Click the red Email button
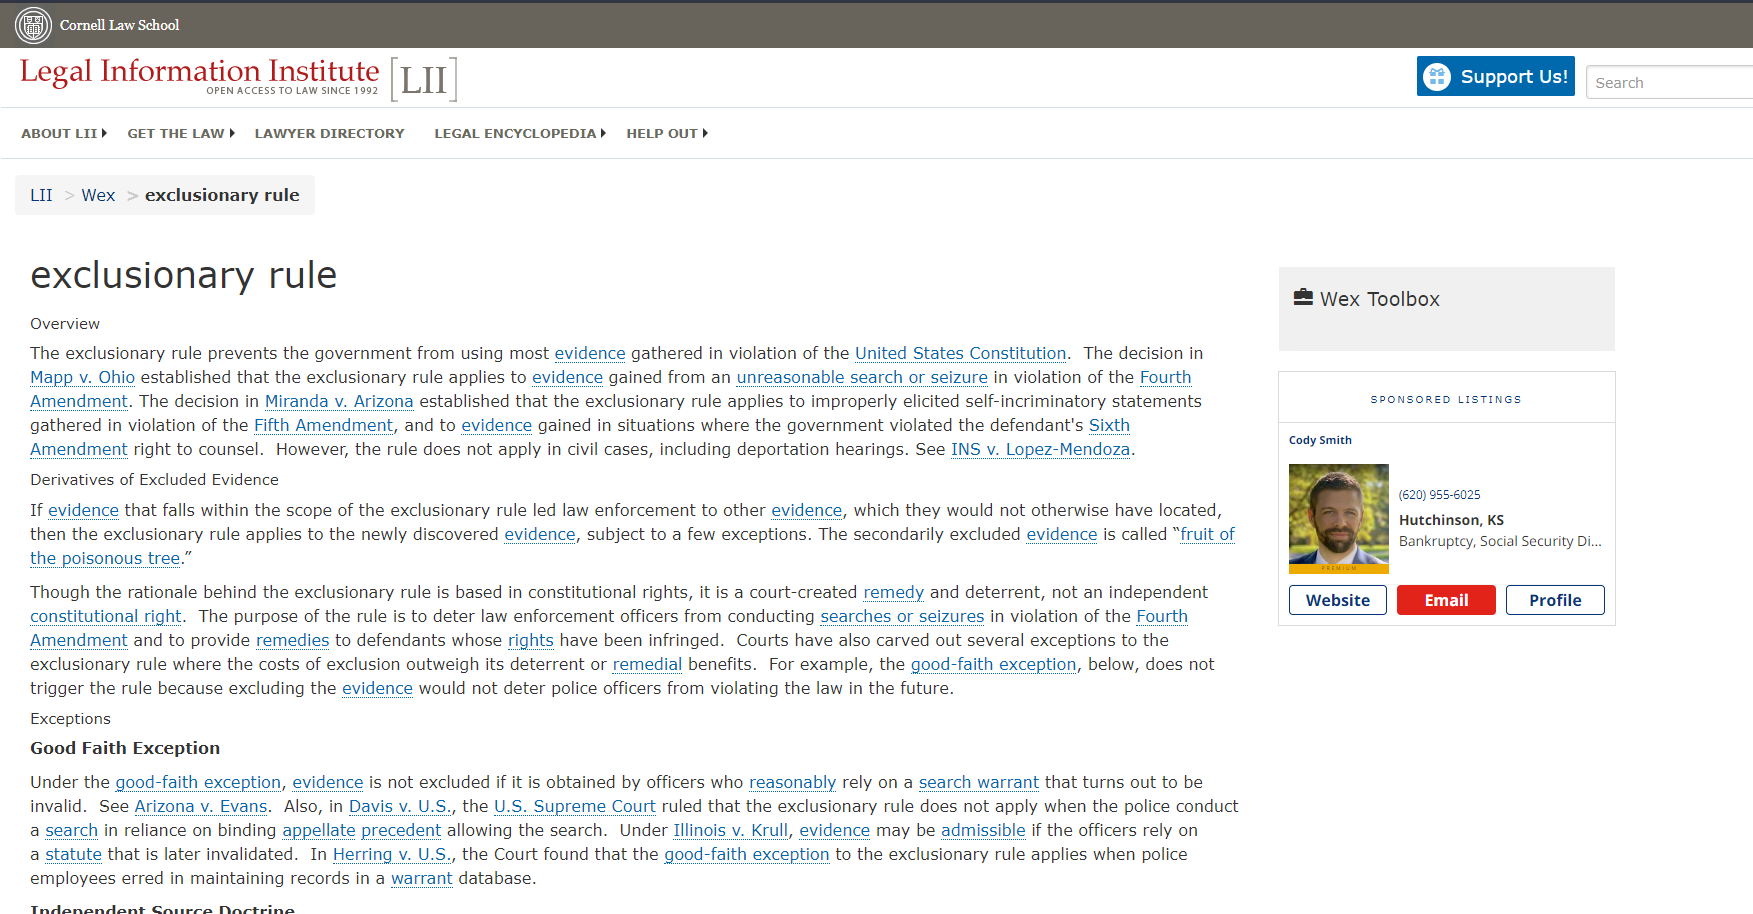 (1446, 600)
